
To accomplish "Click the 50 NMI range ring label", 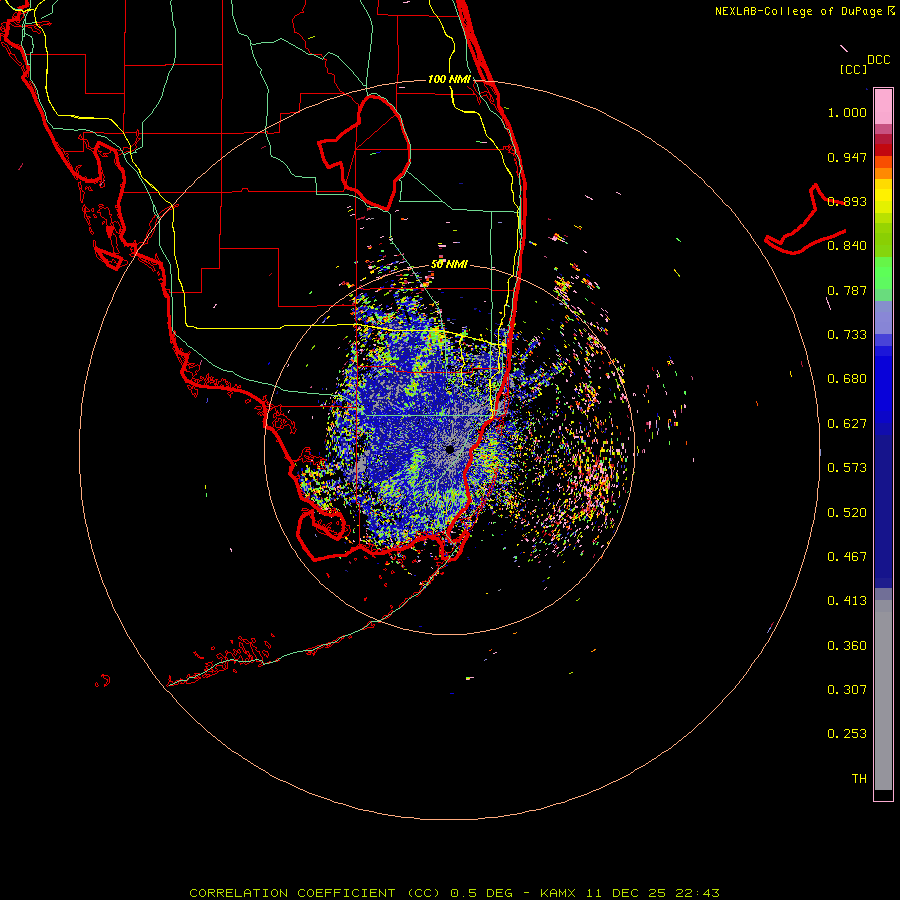I will click(x=449, y=265).
